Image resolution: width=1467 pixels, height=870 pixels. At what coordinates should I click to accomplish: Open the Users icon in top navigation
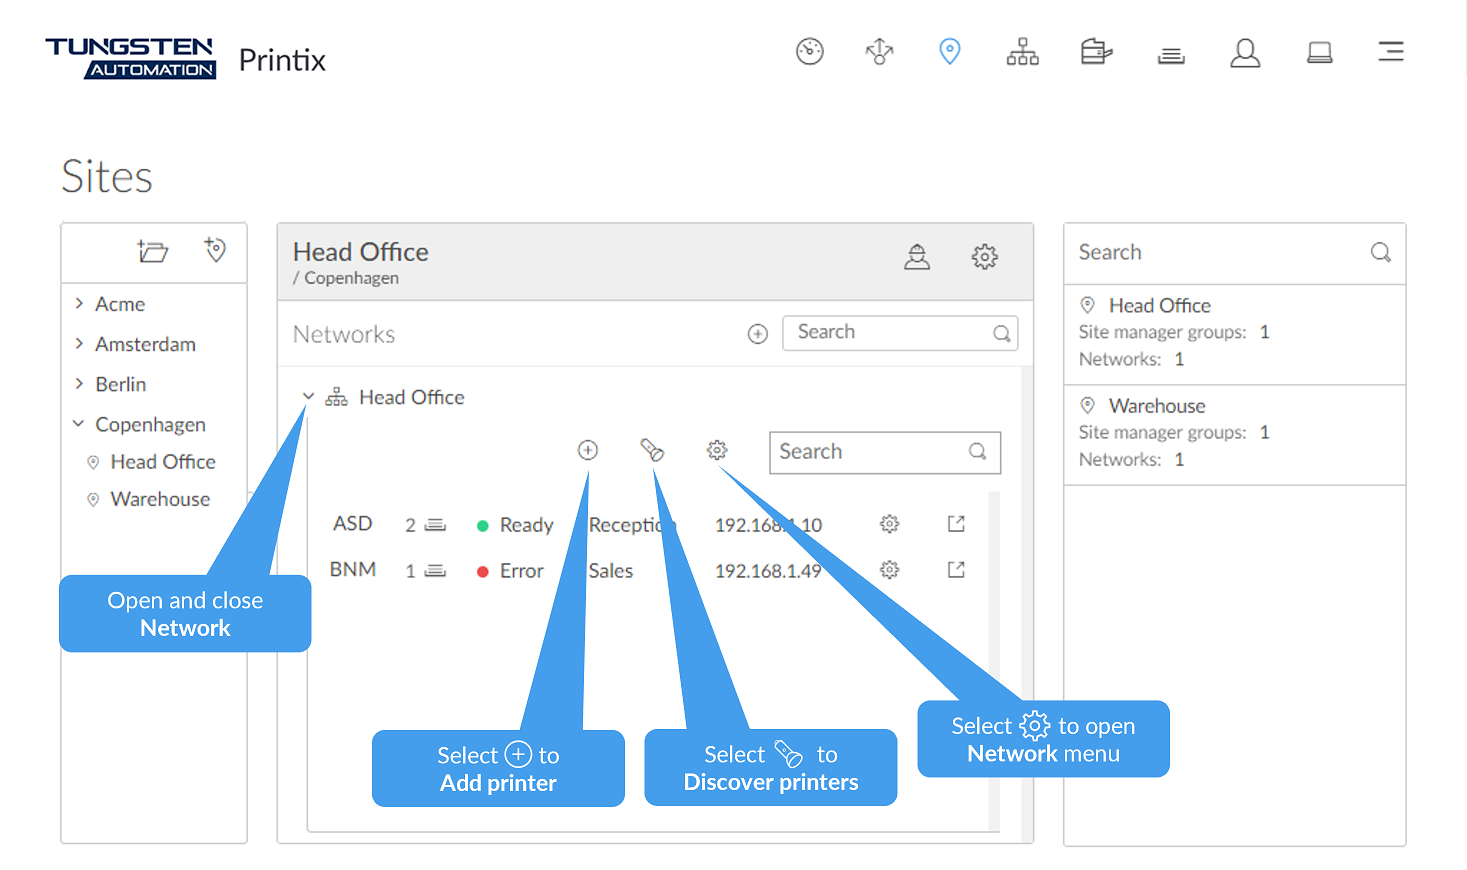1244,52
